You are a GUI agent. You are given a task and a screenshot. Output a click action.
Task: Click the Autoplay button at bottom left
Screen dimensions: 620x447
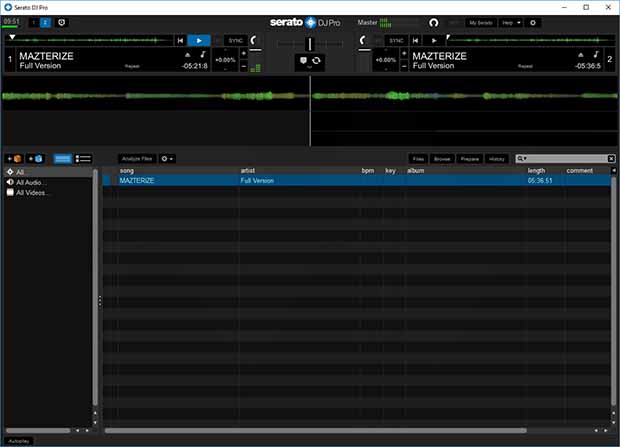pos(19,441)
